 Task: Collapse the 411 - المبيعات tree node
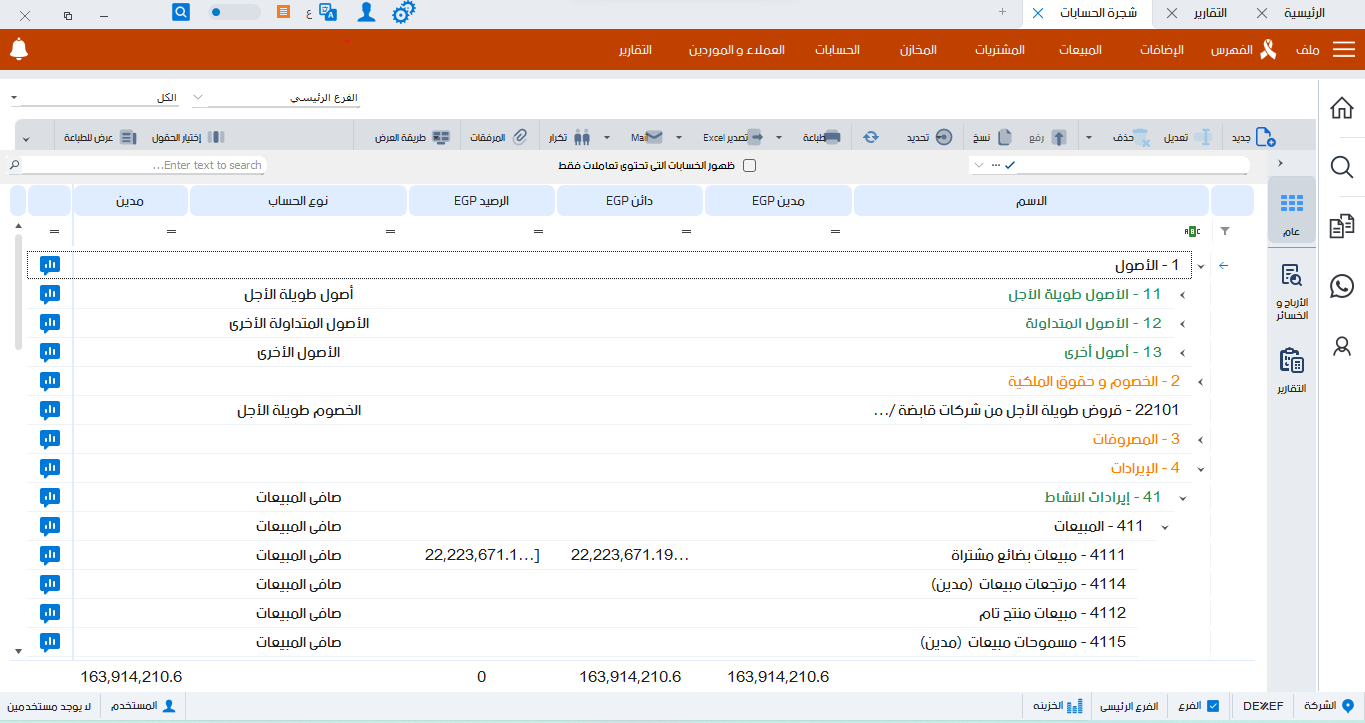[x=1163, y=525]
